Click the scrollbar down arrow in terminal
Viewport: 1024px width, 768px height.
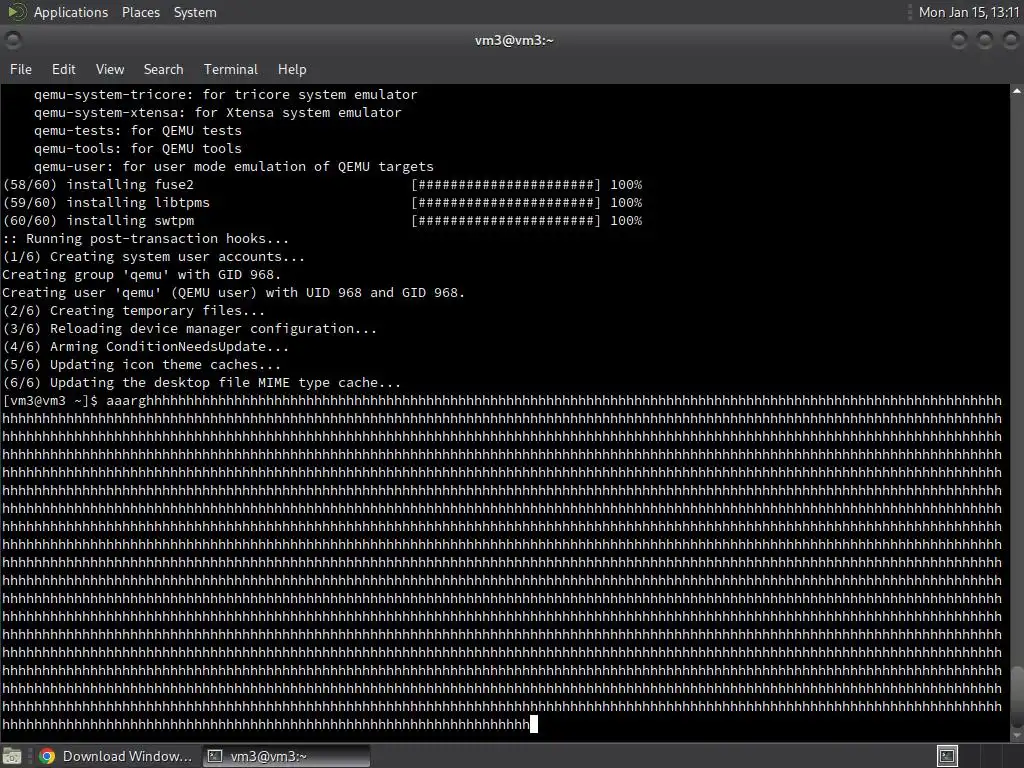click(x=1017, y=735)
